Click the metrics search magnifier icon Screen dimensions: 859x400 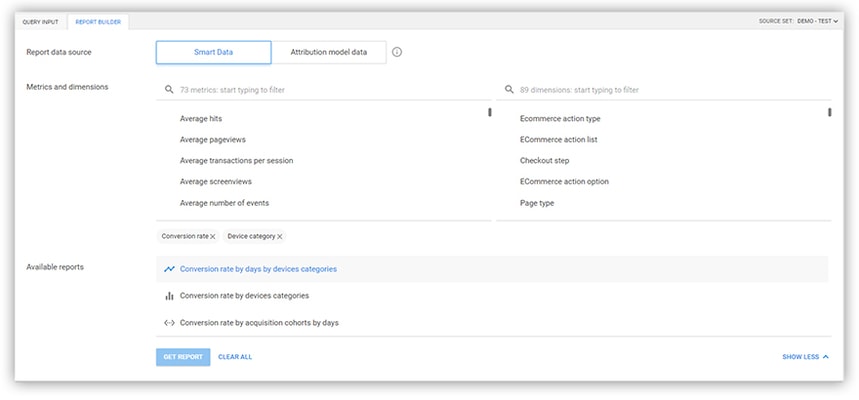click(169, 90)
